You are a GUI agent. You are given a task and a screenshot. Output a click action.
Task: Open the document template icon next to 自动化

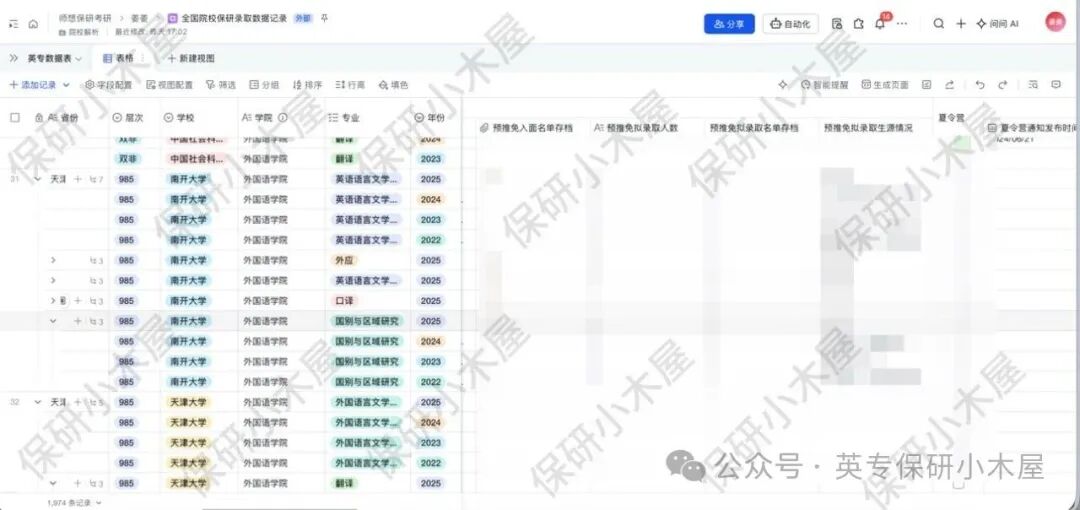[x=837, y=23]
